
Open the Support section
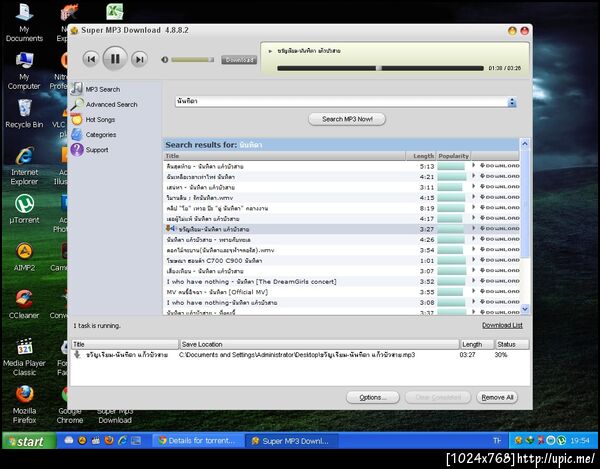97,150
